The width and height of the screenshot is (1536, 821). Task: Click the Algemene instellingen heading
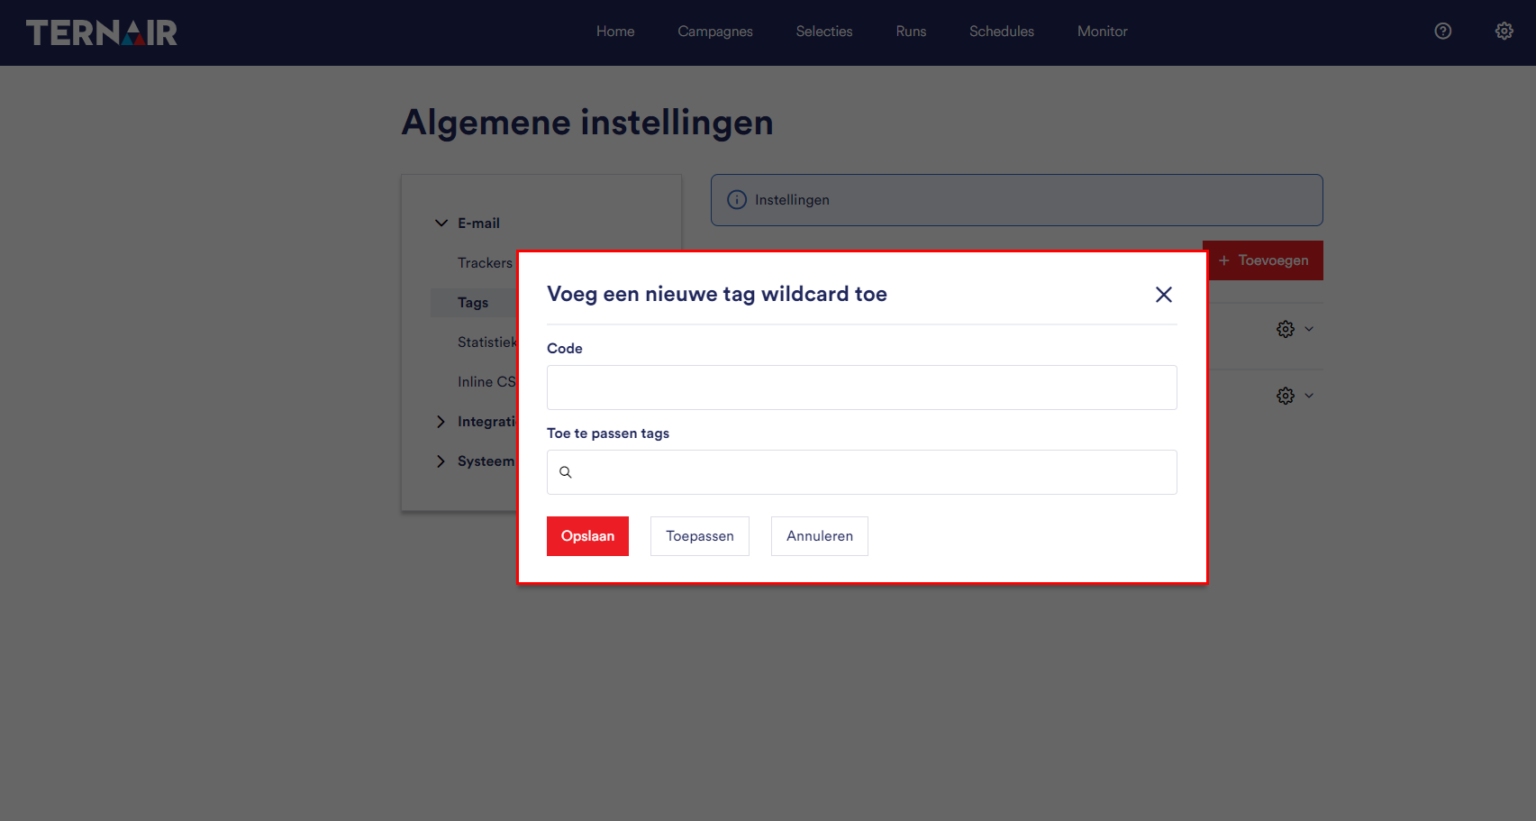coord(587,123)
